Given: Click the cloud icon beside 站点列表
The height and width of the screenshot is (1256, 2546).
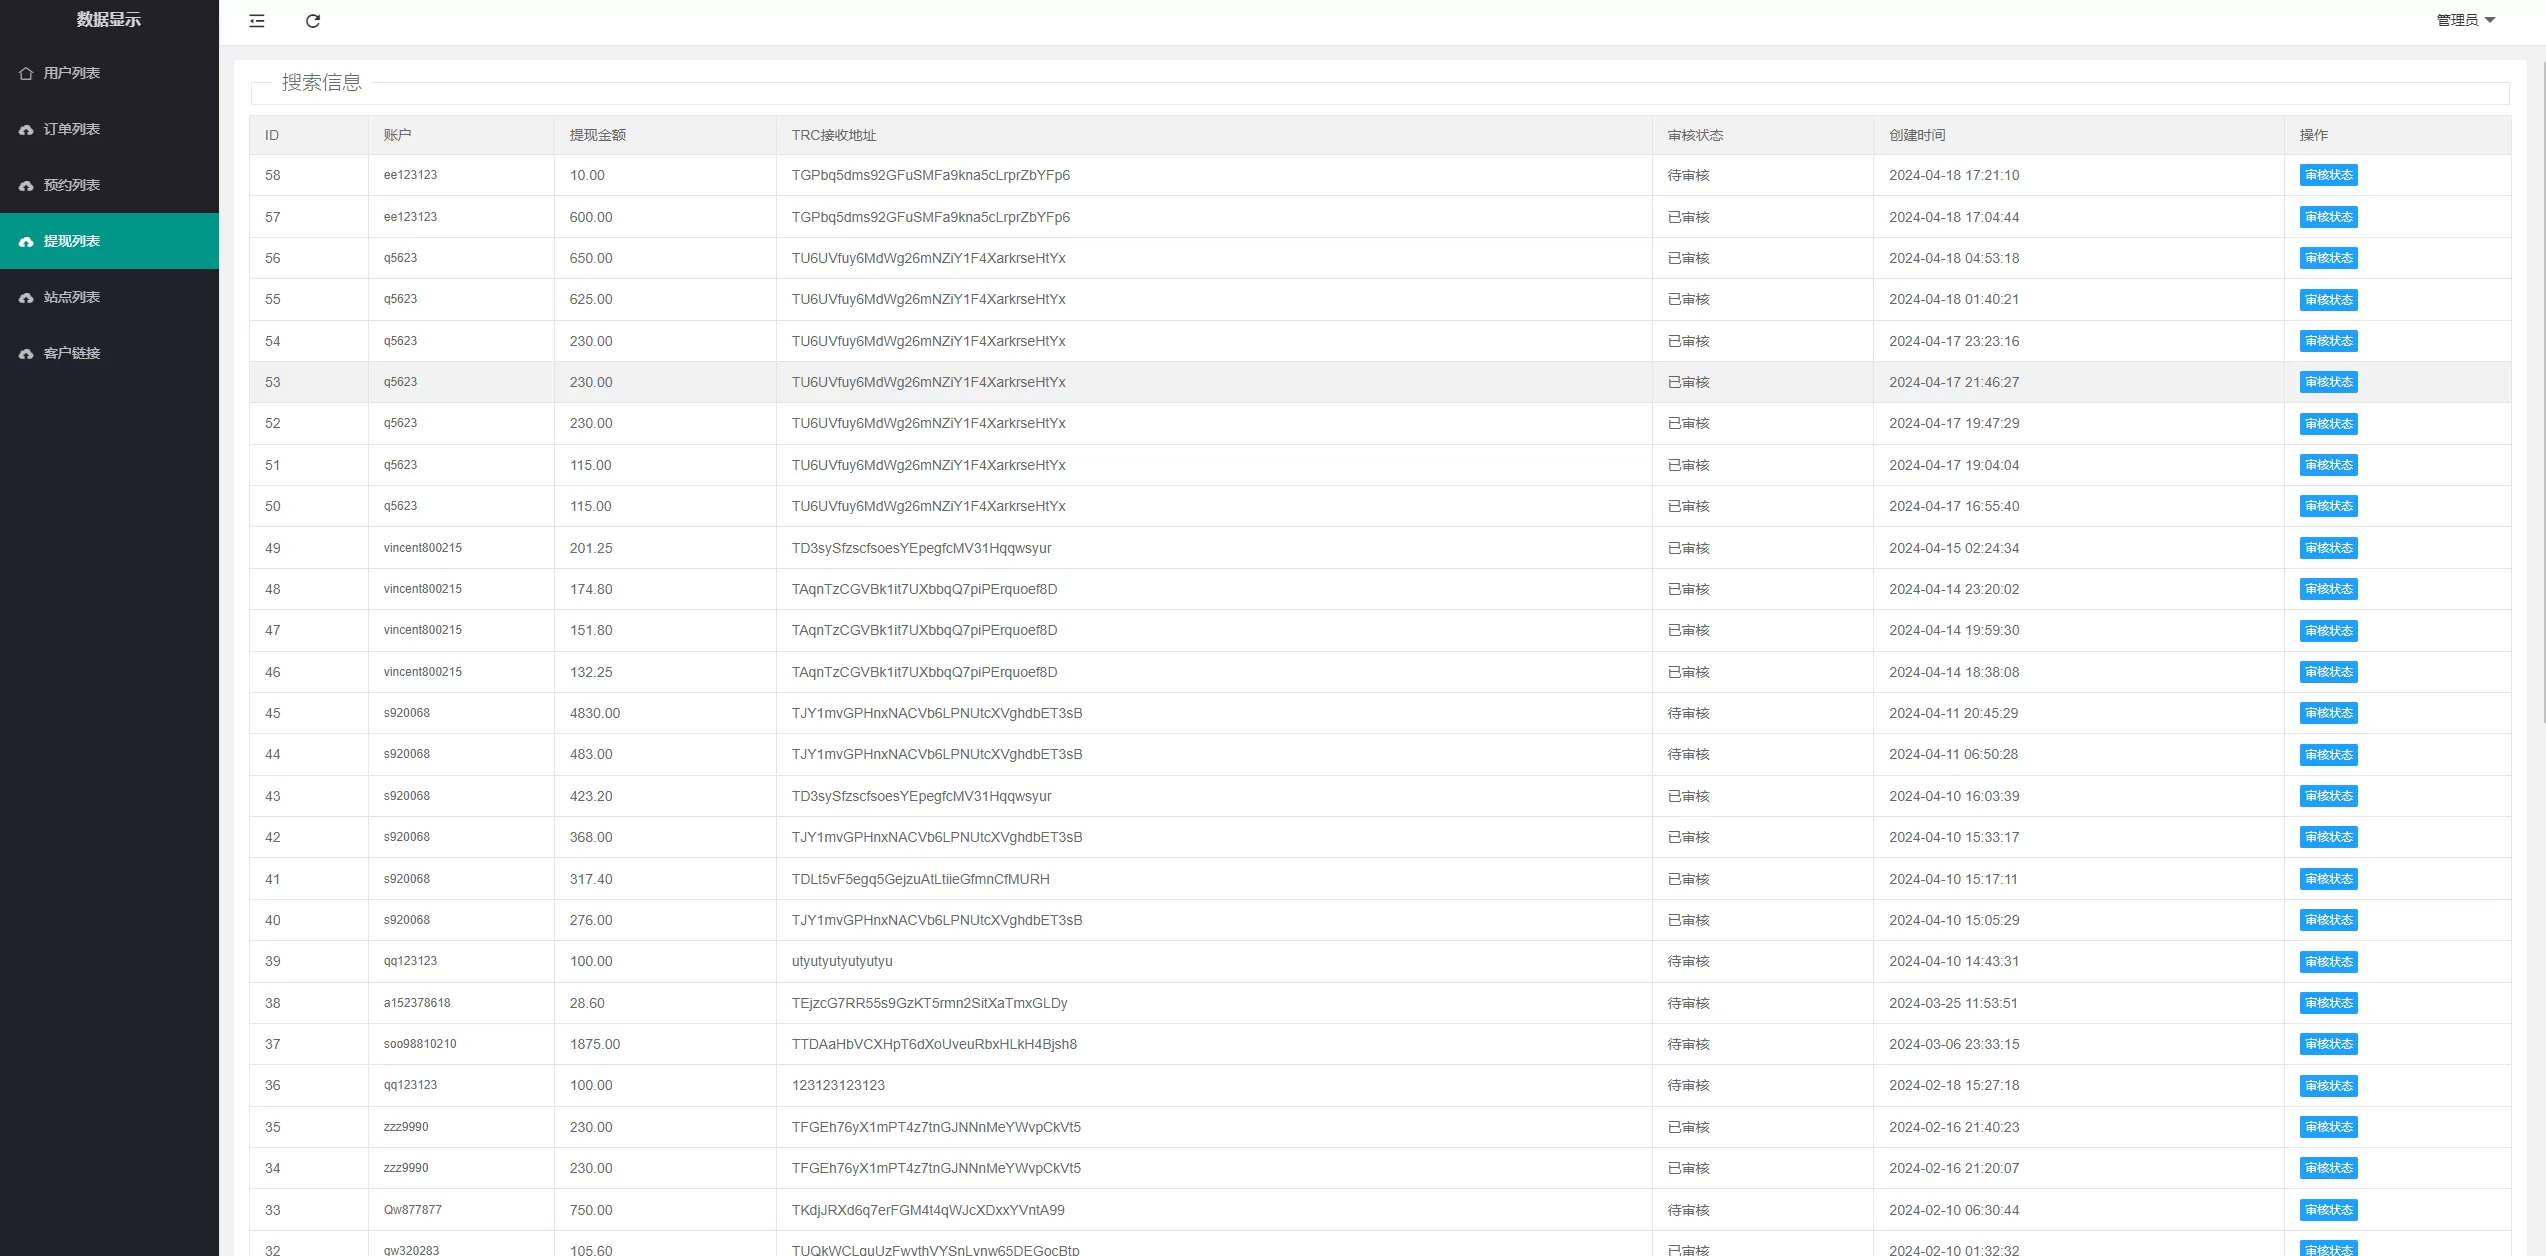Looking at the screenshot, I should pos(26,297).
